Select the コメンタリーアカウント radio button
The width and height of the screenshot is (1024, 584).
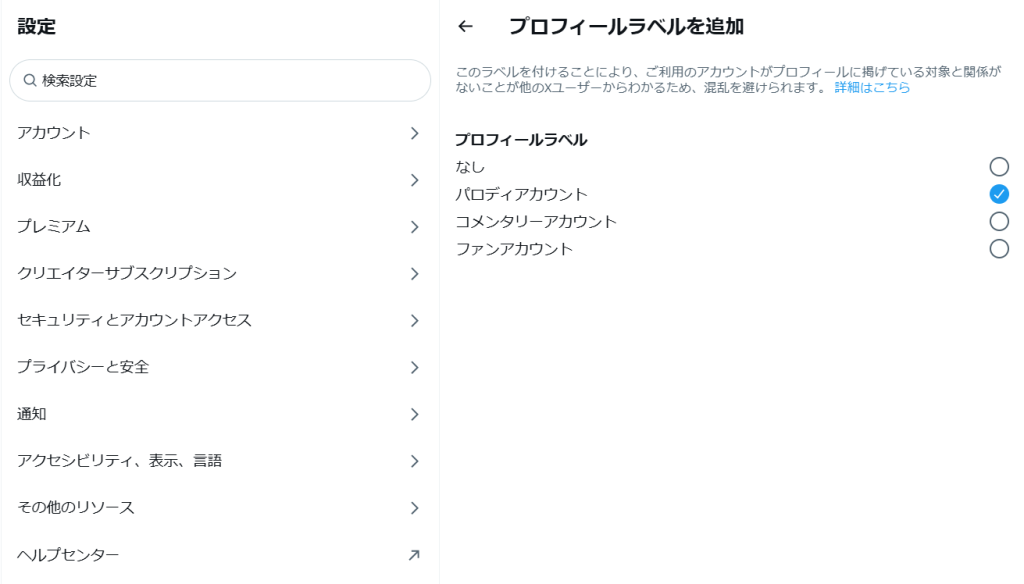[x=999, y=221]
